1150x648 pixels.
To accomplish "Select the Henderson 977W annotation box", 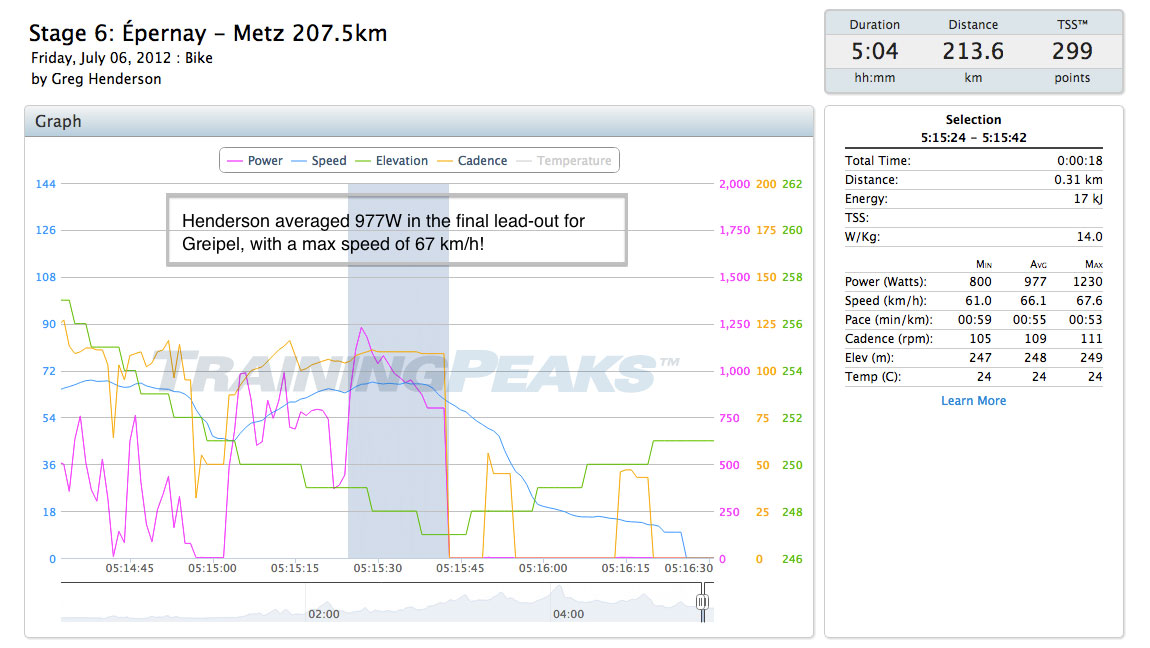I will 396,230.
